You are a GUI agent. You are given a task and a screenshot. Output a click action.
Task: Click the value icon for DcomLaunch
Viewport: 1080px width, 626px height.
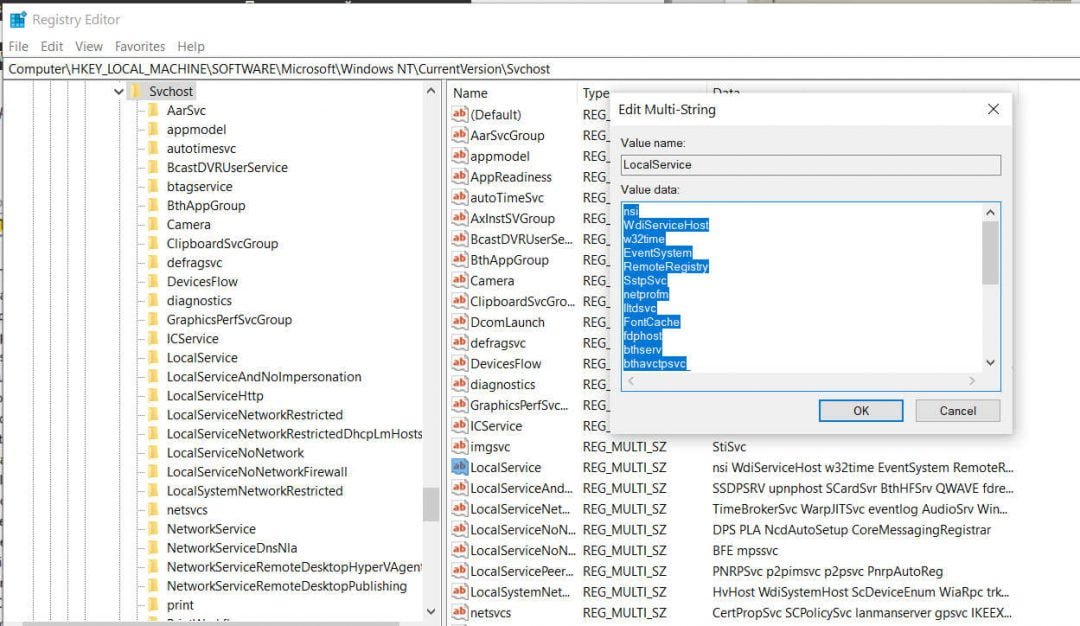coord(460,323)
